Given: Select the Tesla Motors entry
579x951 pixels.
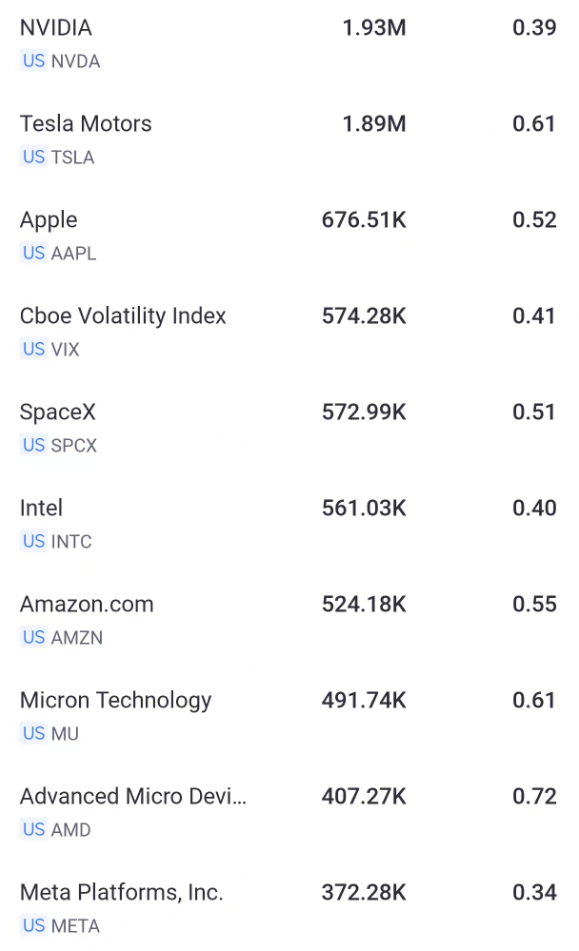Looking at the screenshot, I should (289, 139).
